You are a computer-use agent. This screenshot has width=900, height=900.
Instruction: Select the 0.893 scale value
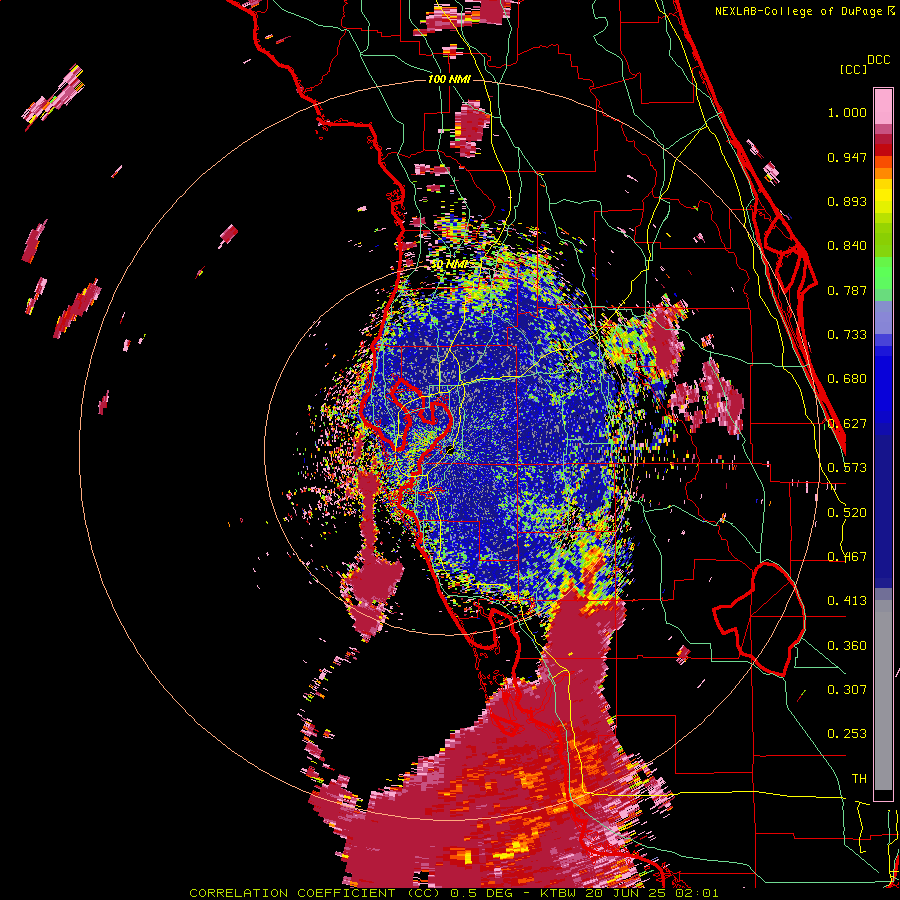pyautogui.click(x=847, y=201)
